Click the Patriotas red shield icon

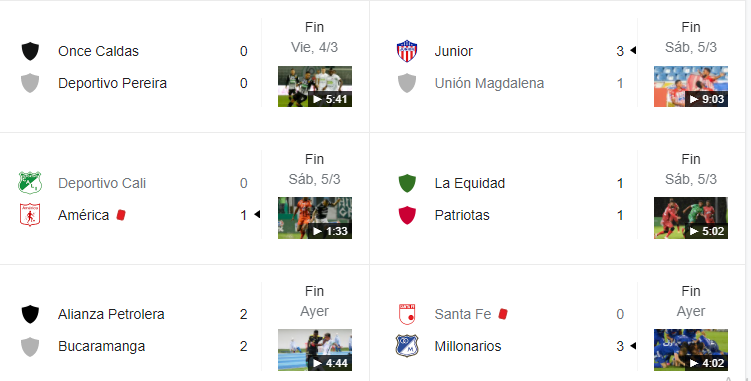pyautogui.click(x=407, y=215)
